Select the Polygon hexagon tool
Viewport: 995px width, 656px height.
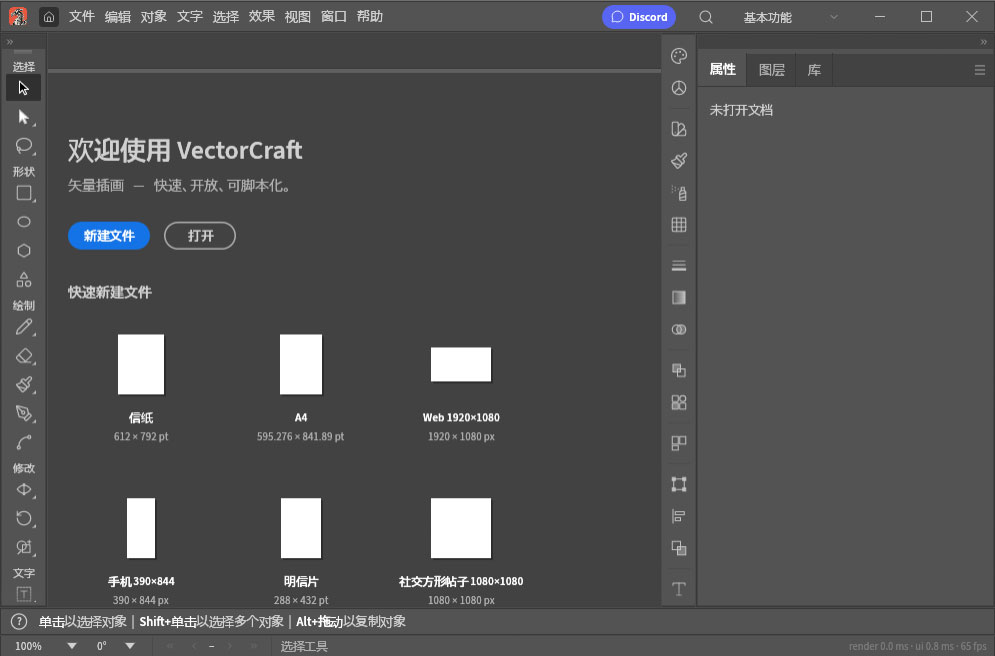click(23, 251)
